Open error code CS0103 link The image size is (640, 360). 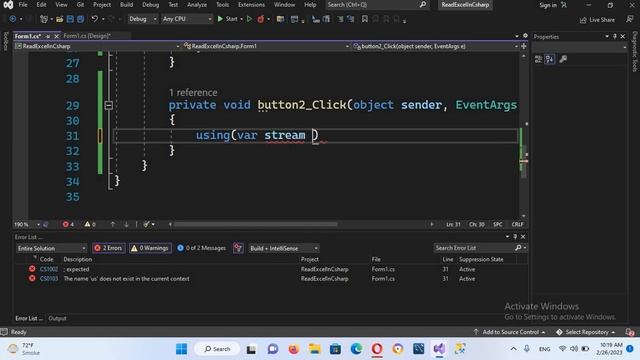point(49,279)
